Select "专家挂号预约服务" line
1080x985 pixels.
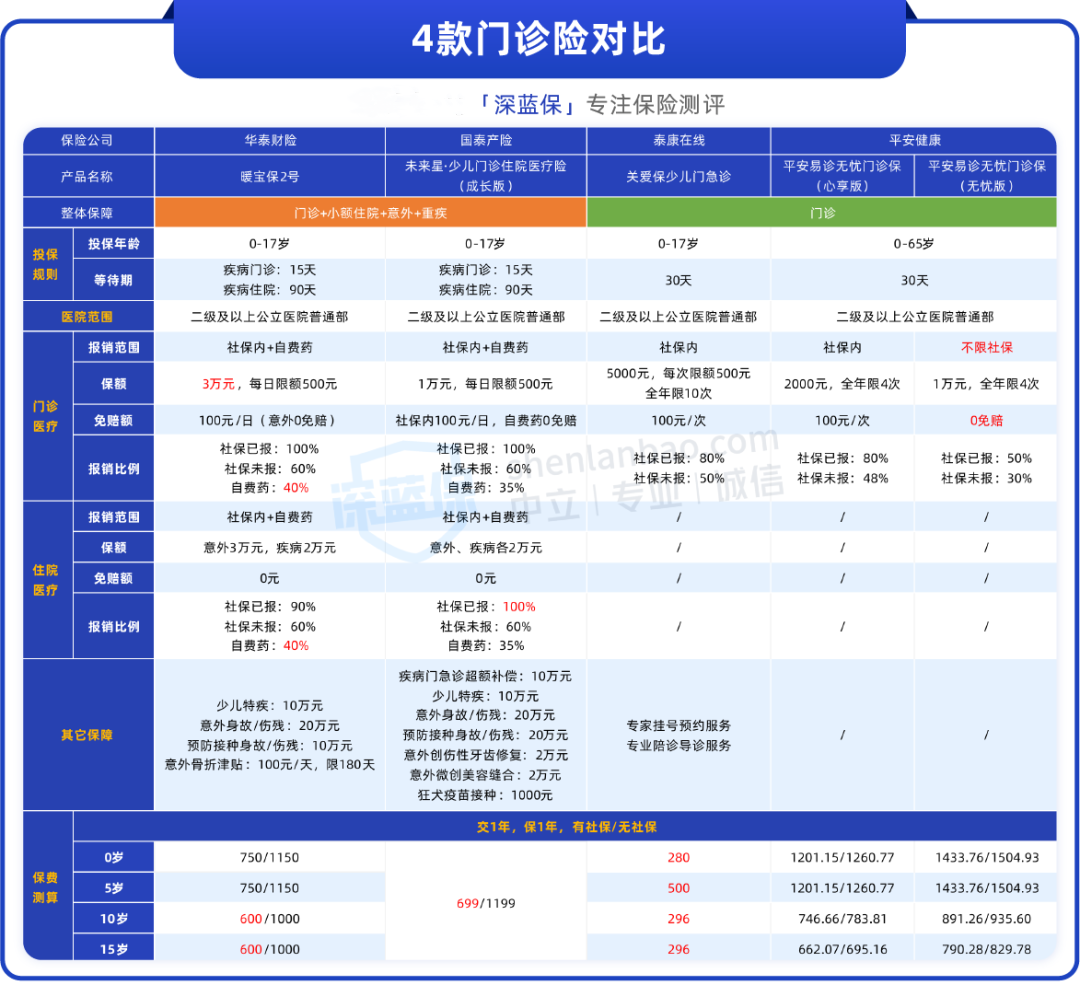(678, 725)
